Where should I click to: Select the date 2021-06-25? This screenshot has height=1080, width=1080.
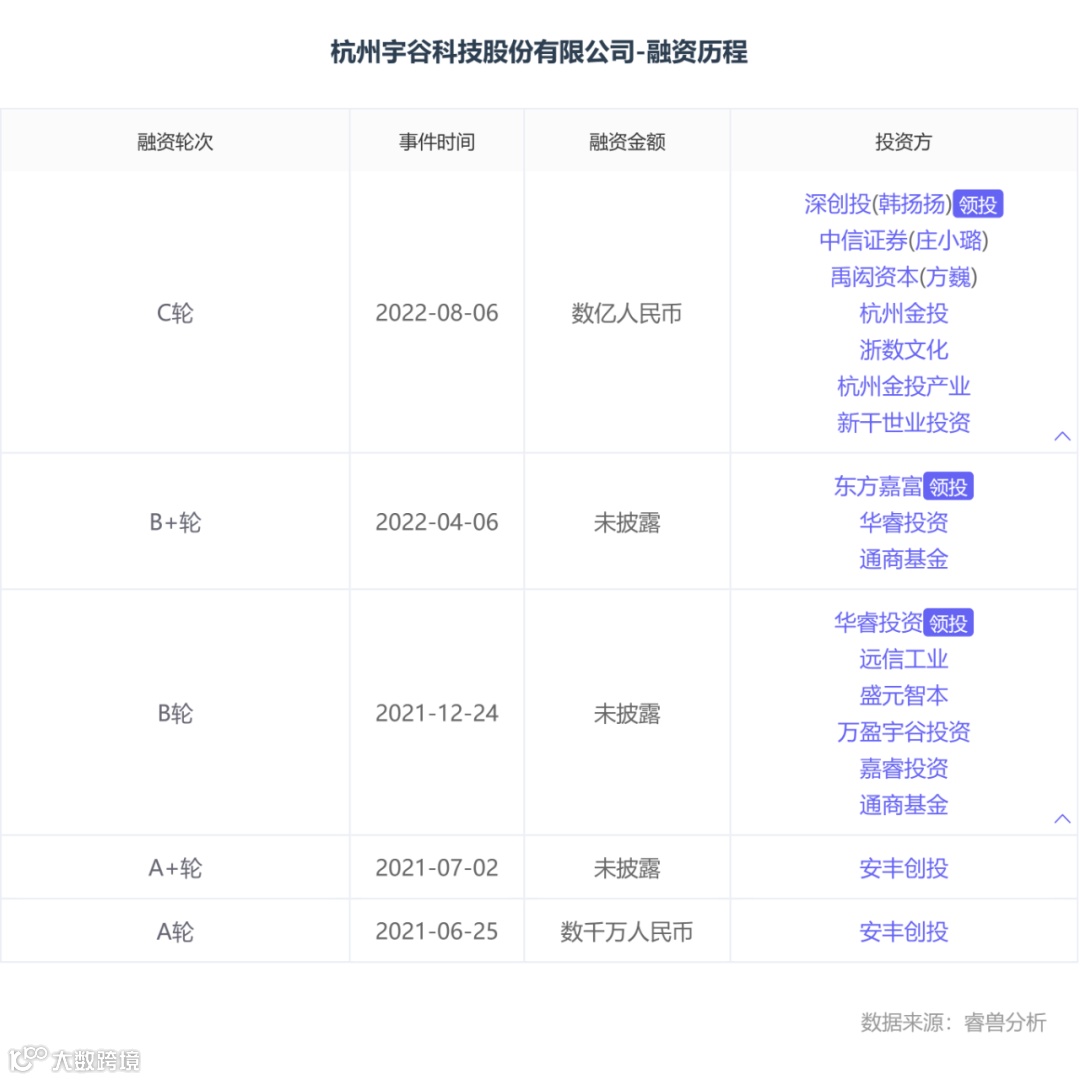coord(437,932)
